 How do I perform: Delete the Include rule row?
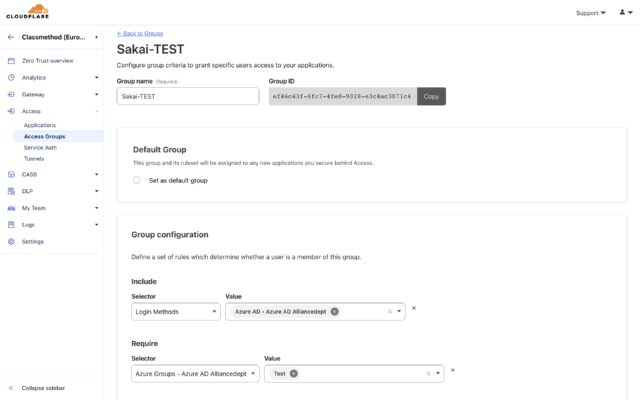pos(414,308)
